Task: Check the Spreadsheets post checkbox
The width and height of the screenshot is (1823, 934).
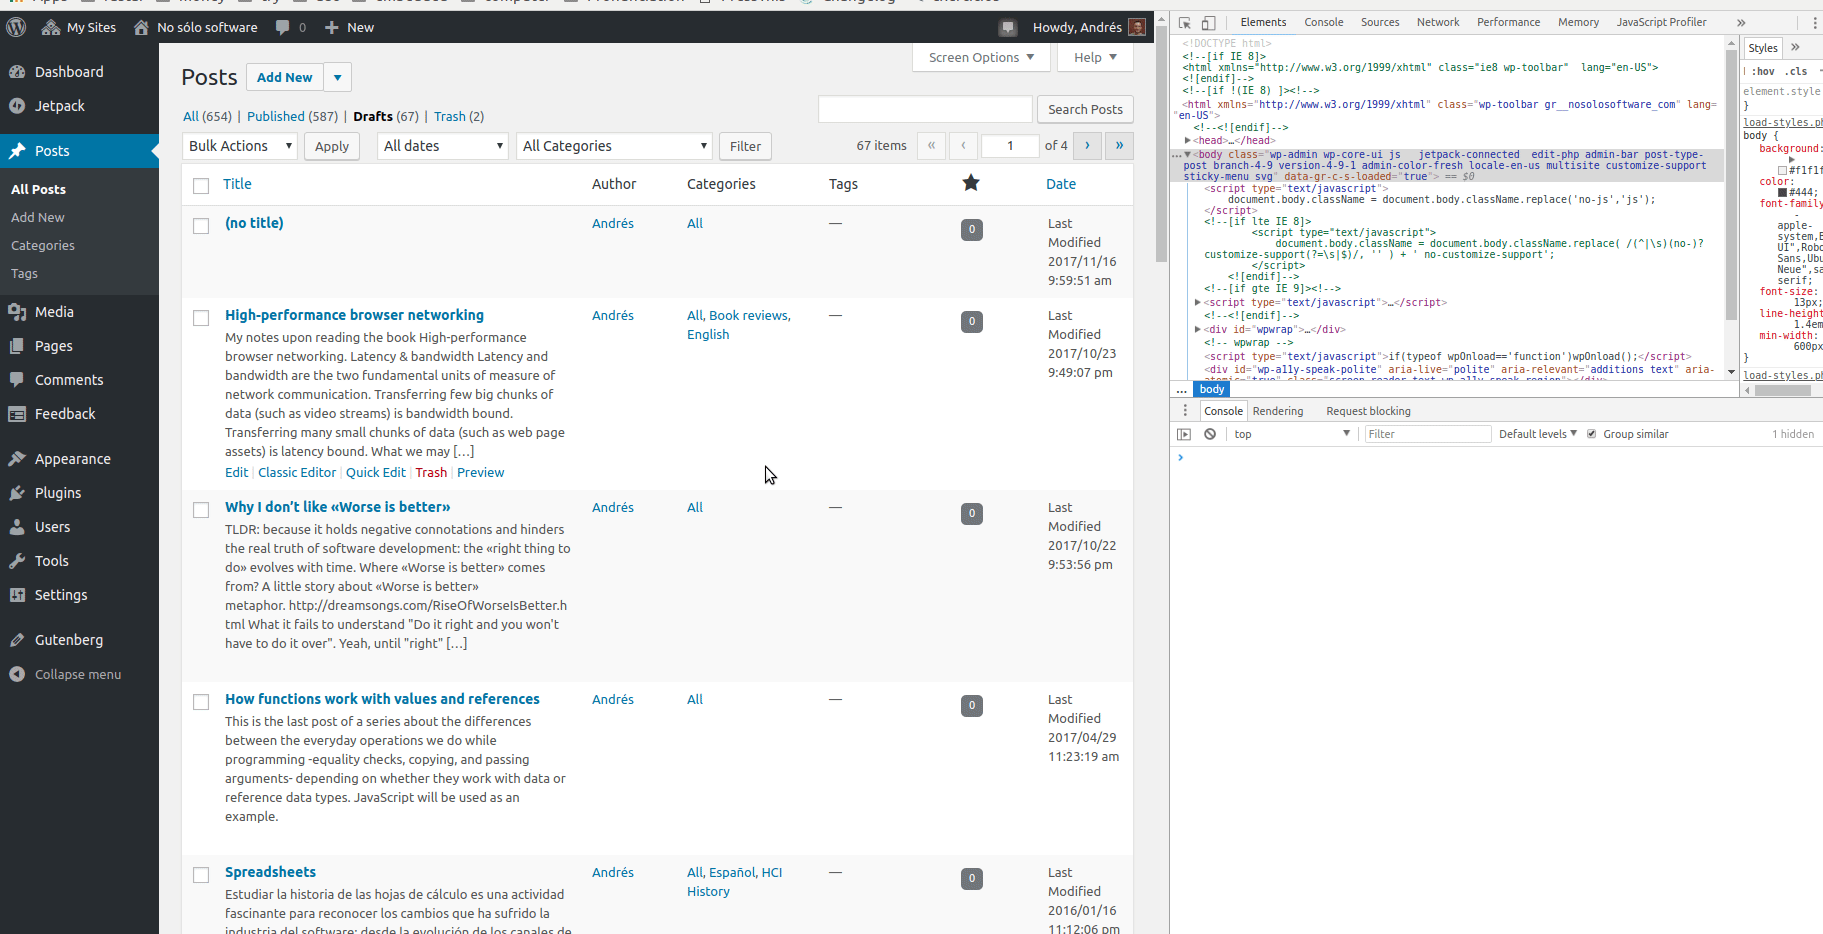Action: point(201,874)
